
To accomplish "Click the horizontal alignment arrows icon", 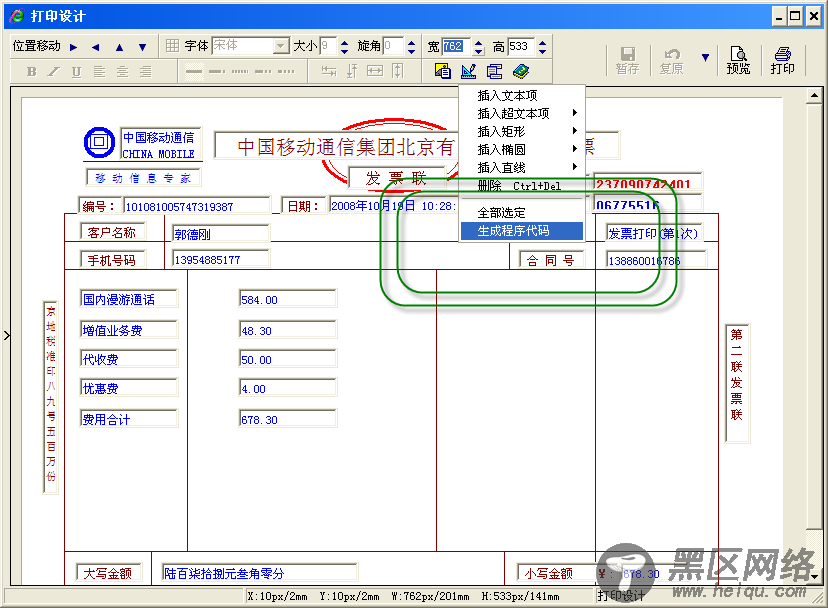I will click(329, 71).
